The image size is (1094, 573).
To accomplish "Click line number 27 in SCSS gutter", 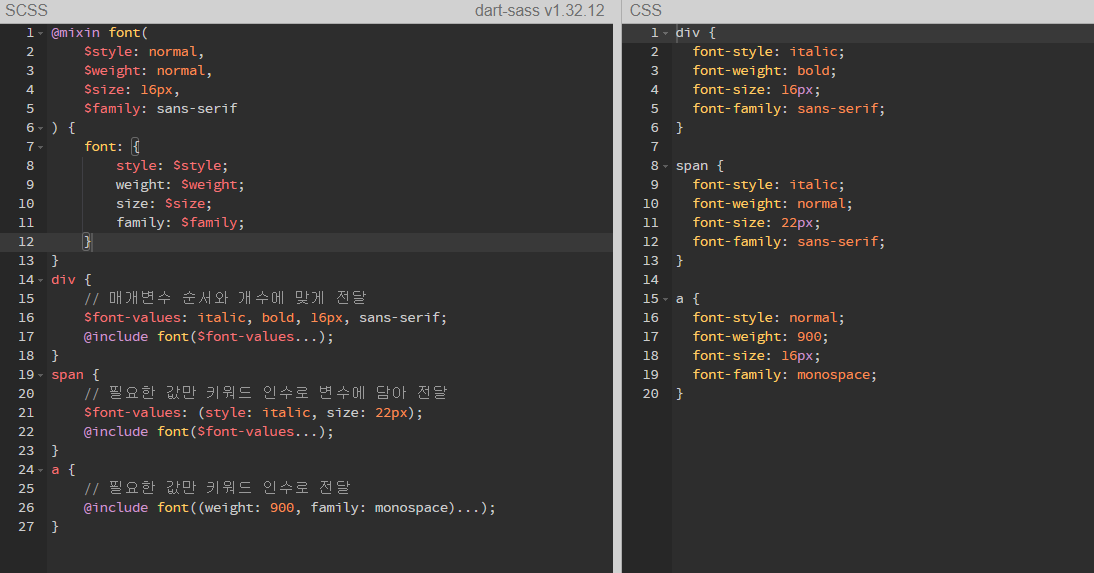I will 26,527.
